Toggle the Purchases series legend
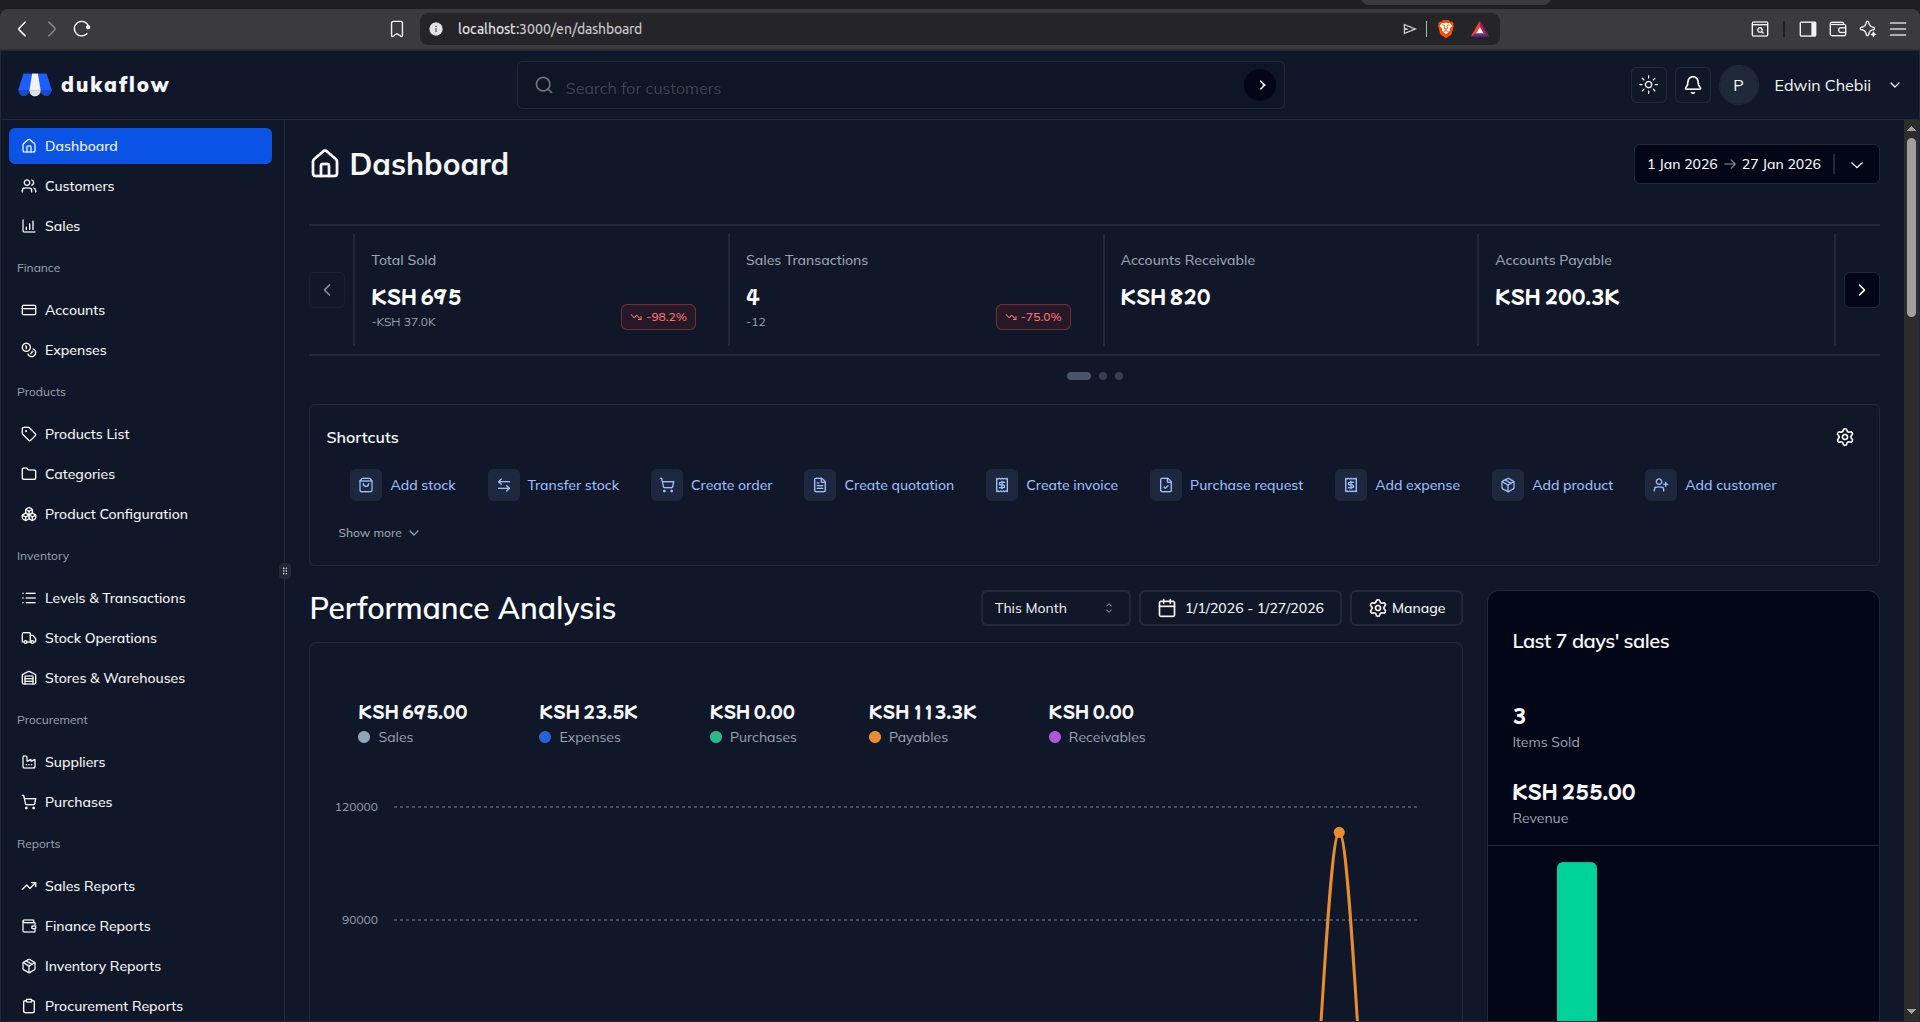The height and width of the screenshot is (1022, 1920). click(753, 737)
